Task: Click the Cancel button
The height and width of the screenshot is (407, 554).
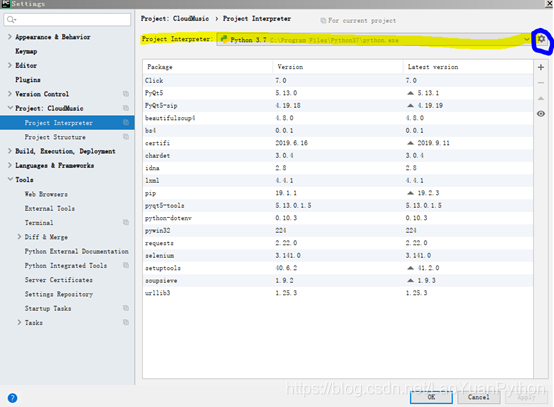Action: [479, 397]
